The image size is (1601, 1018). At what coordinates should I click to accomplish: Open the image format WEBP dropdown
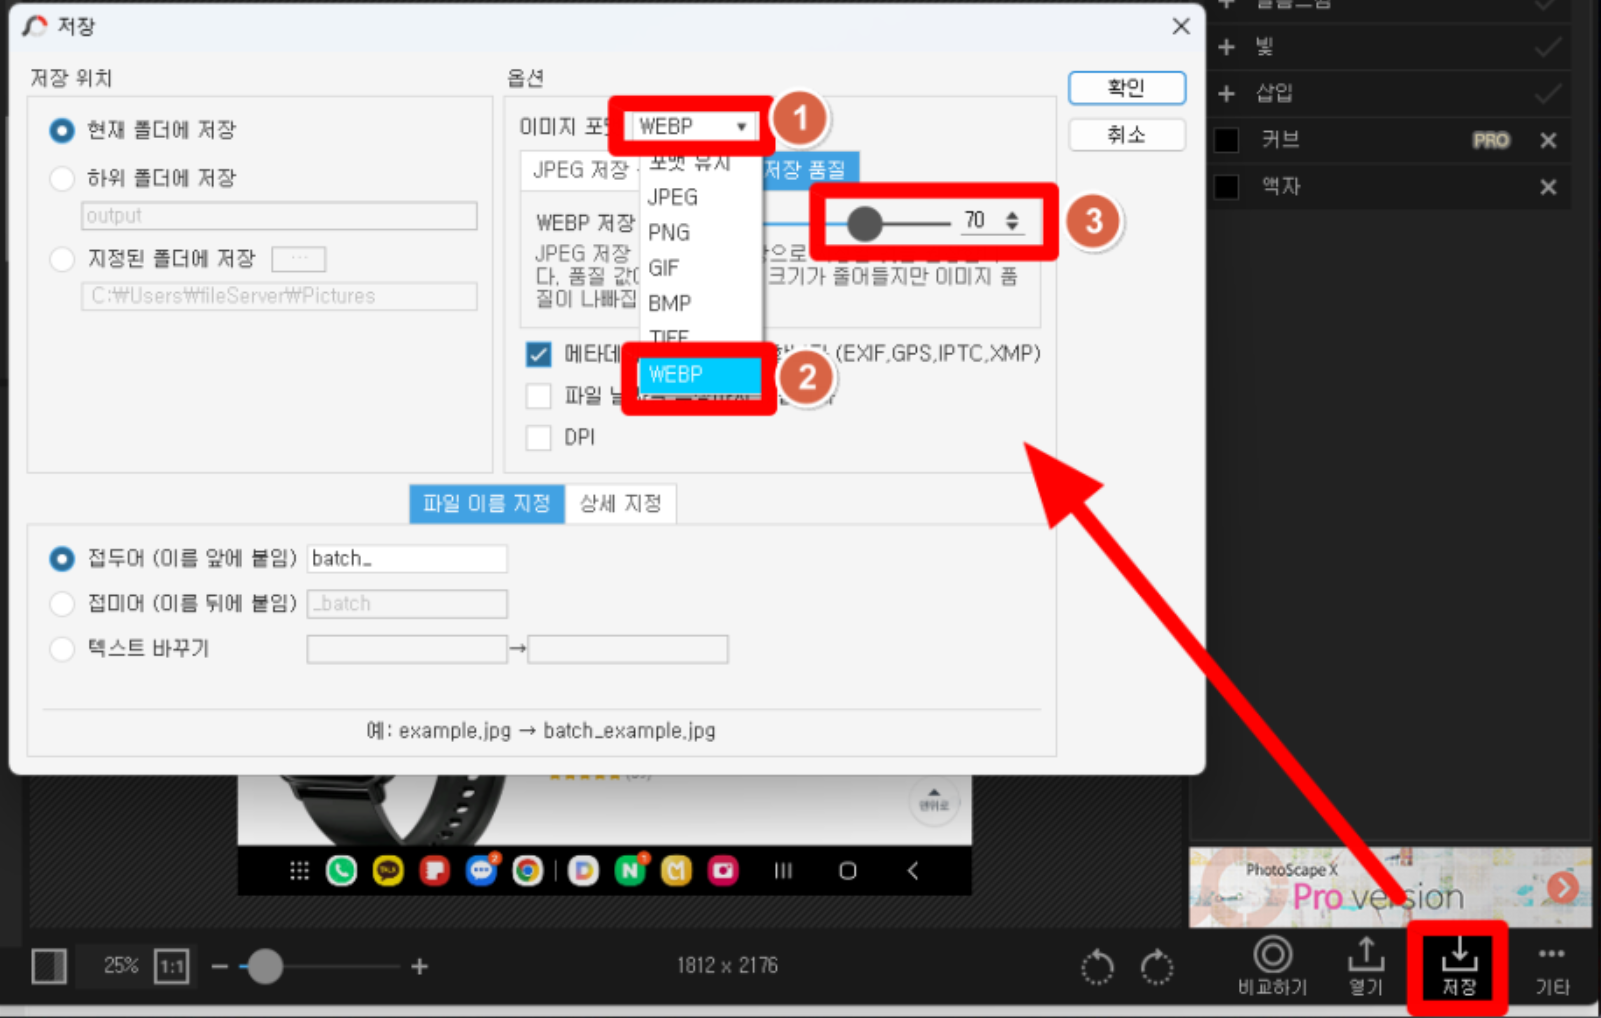693,127
